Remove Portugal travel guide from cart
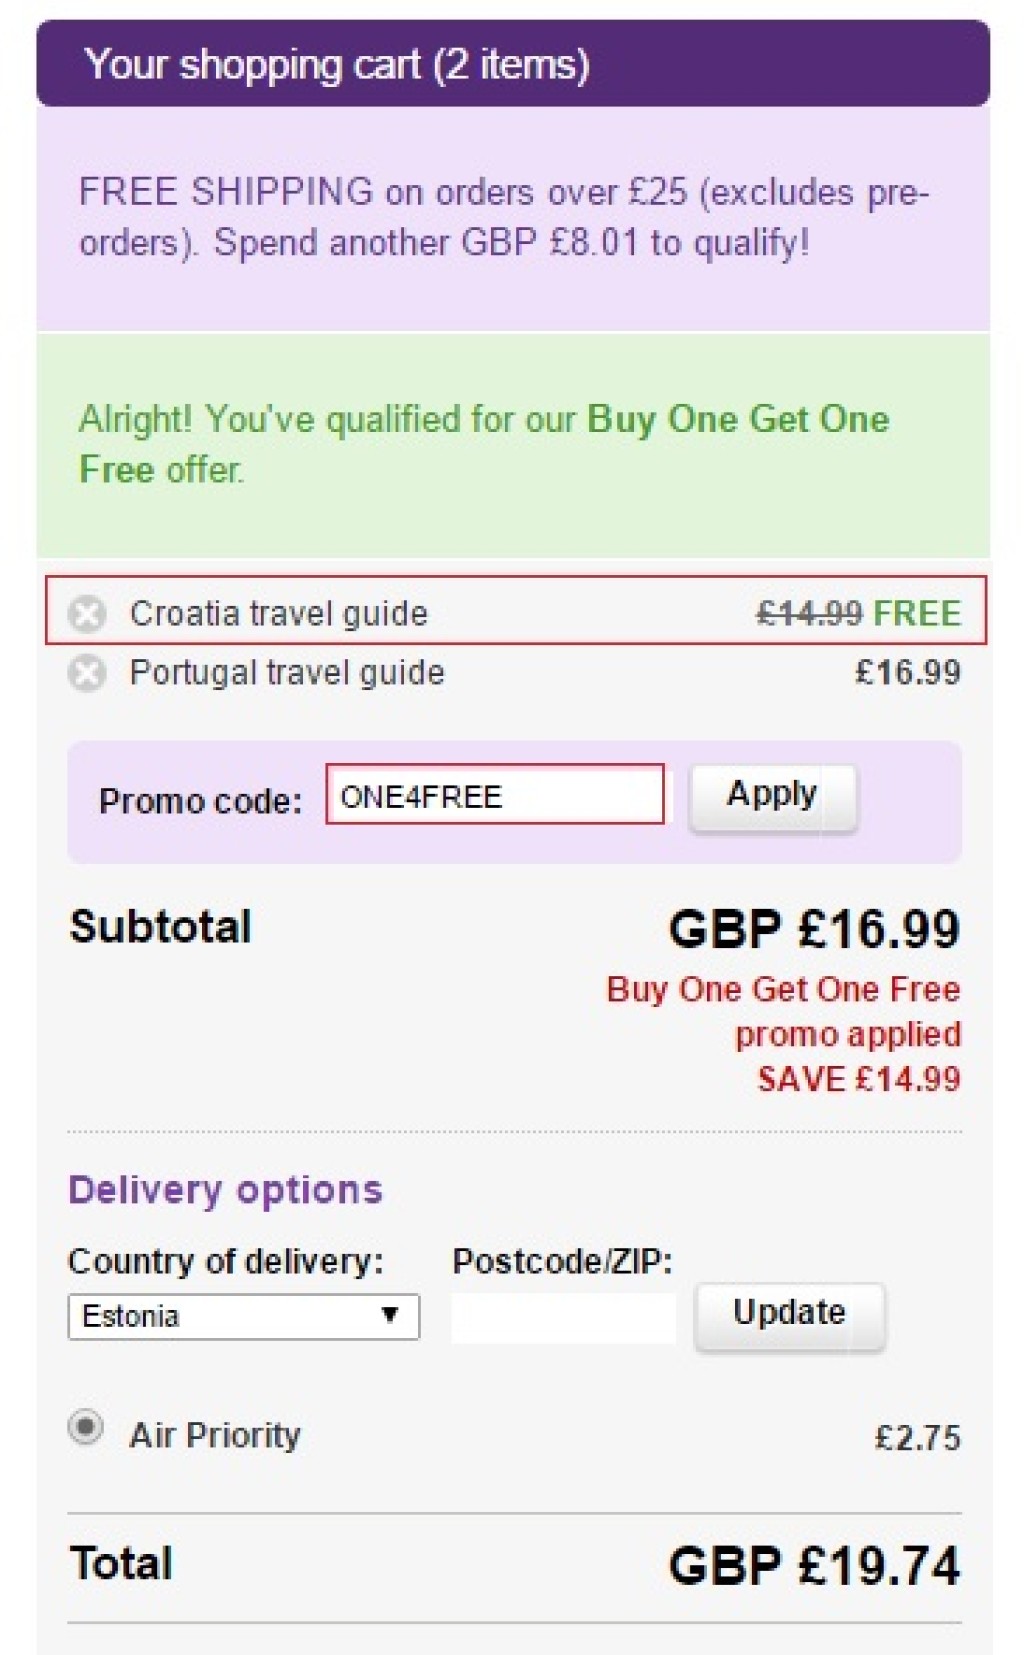 coord(87,673)
